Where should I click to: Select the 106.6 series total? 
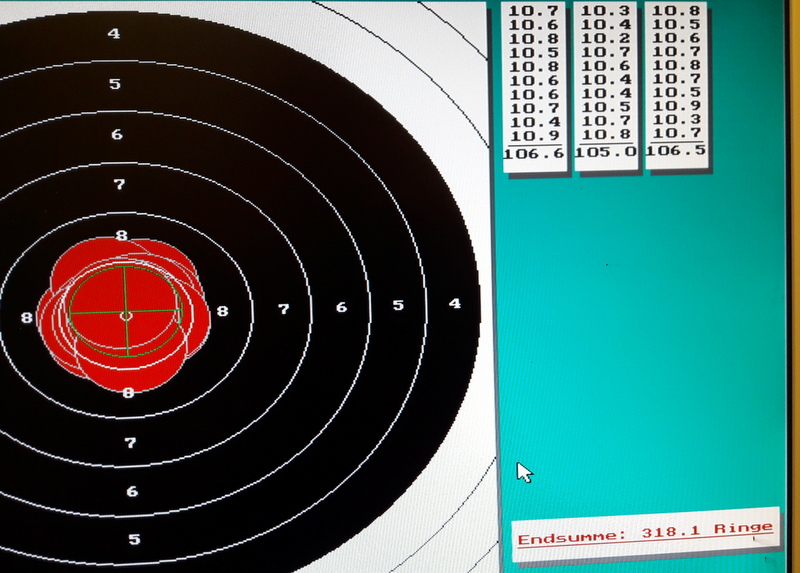click(534, 153)
